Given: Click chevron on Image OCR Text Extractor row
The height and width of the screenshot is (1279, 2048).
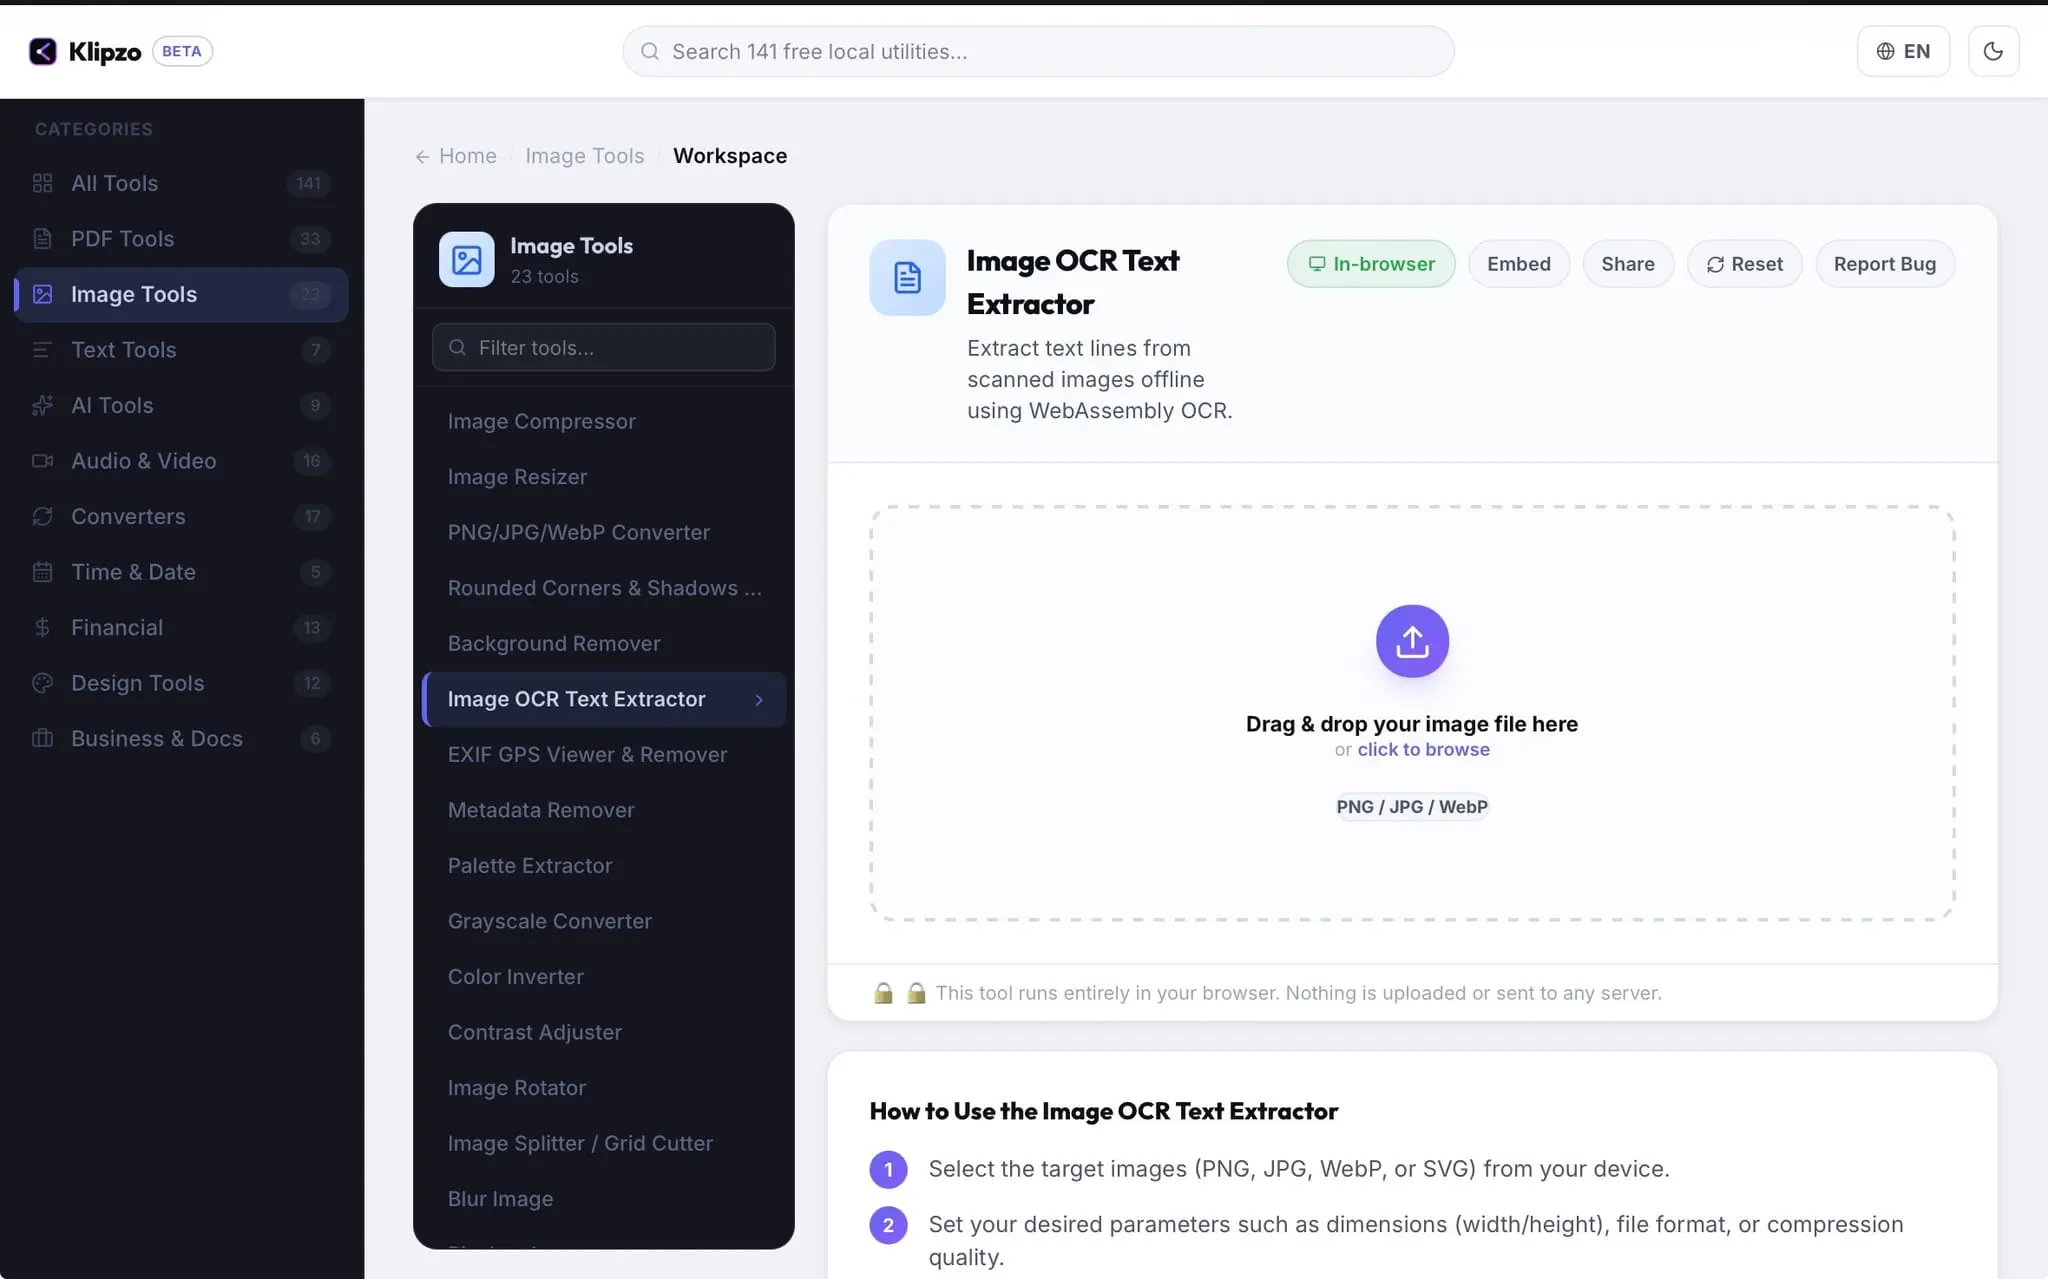Looking at the screenshot, I should [x=759, y=700].
